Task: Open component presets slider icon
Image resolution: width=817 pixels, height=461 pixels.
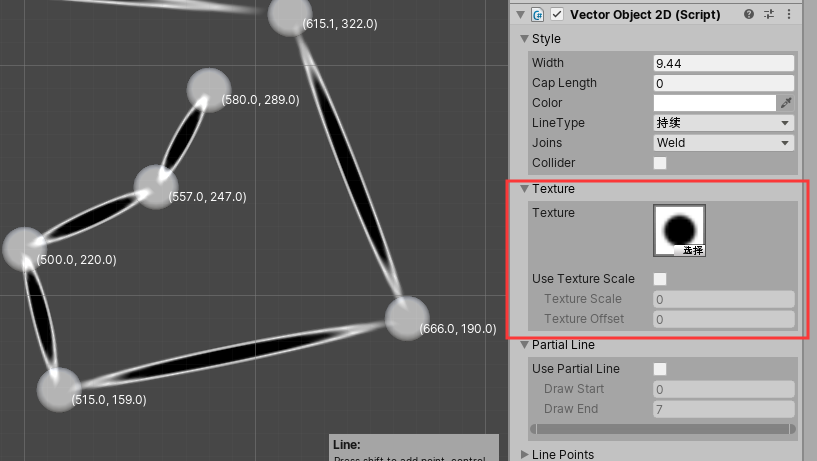Action: click(769, 15)
